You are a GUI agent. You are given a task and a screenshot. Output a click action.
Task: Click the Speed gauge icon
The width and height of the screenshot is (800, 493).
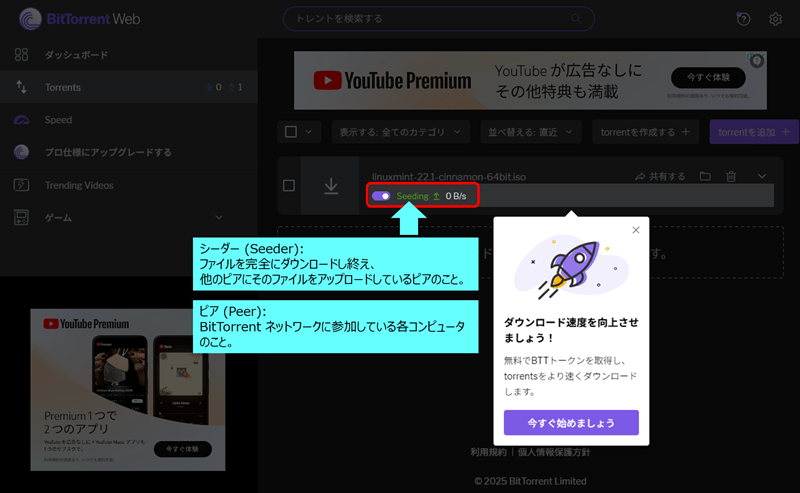click(x=21, y=120)
